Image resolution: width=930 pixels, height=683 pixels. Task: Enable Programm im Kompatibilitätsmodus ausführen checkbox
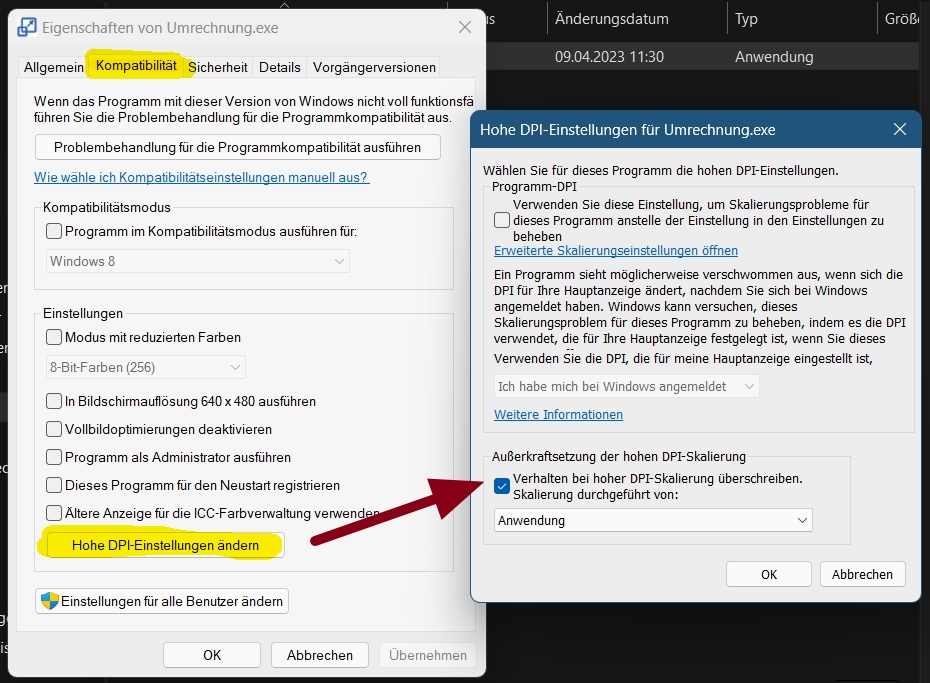(x=54, y=231)
